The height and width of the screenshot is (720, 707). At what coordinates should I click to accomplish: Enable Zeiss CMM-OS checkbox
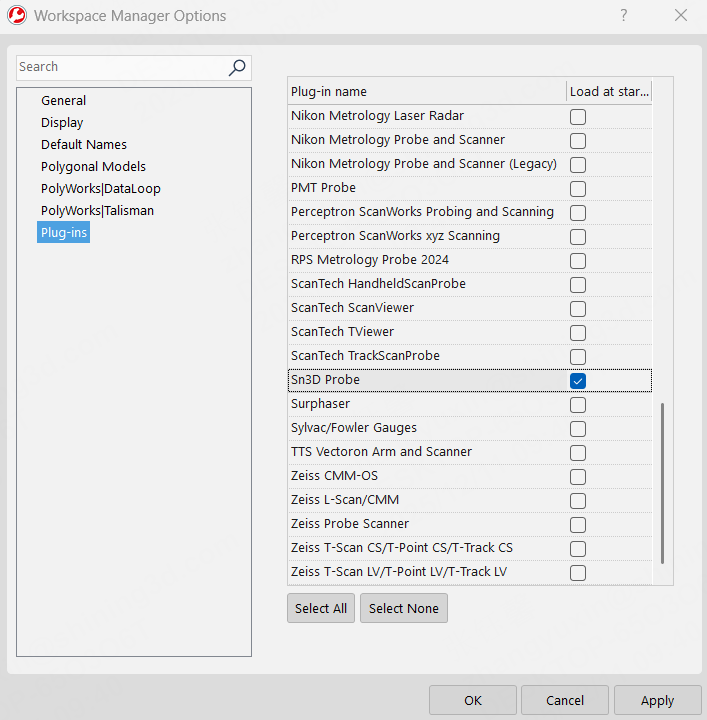(578, 477)
